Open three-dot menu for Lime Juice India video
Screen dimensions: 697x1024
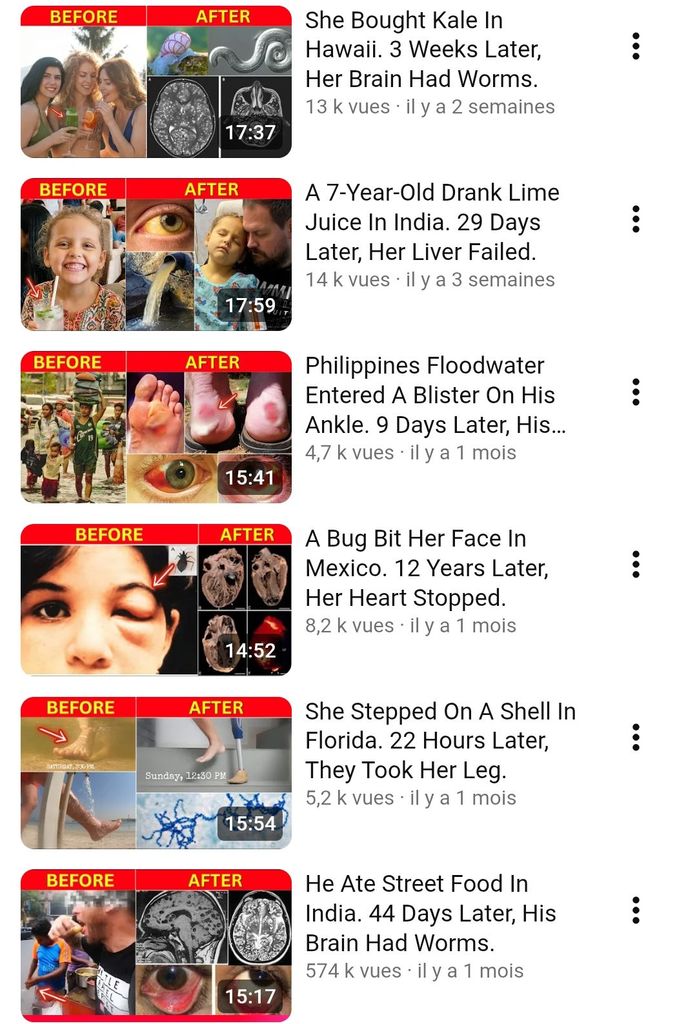636,219
